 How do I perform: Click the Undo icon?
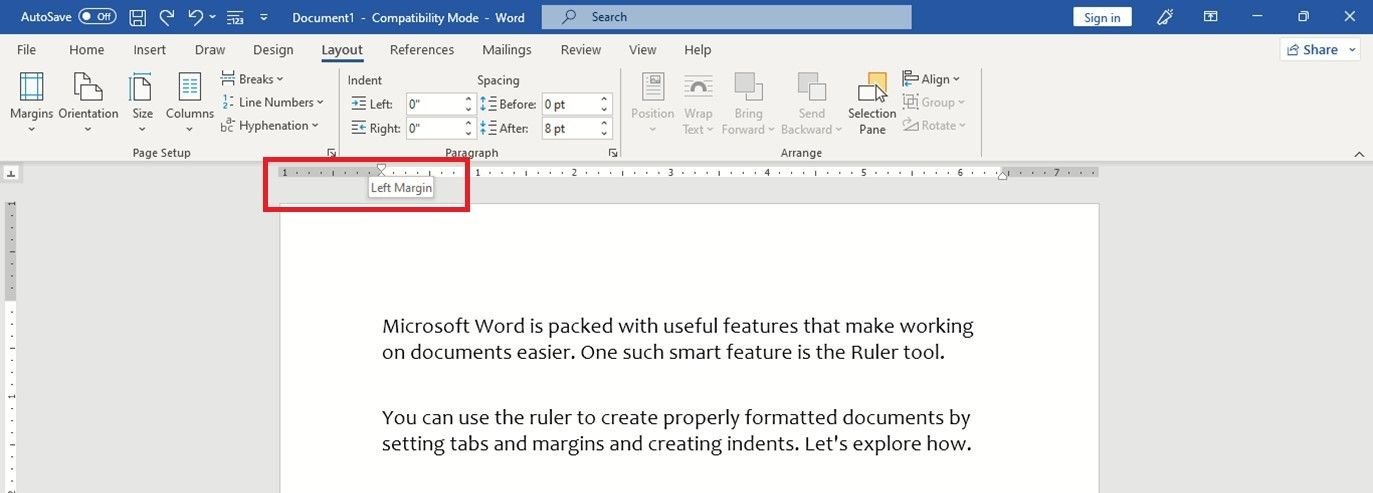(196, 17)
